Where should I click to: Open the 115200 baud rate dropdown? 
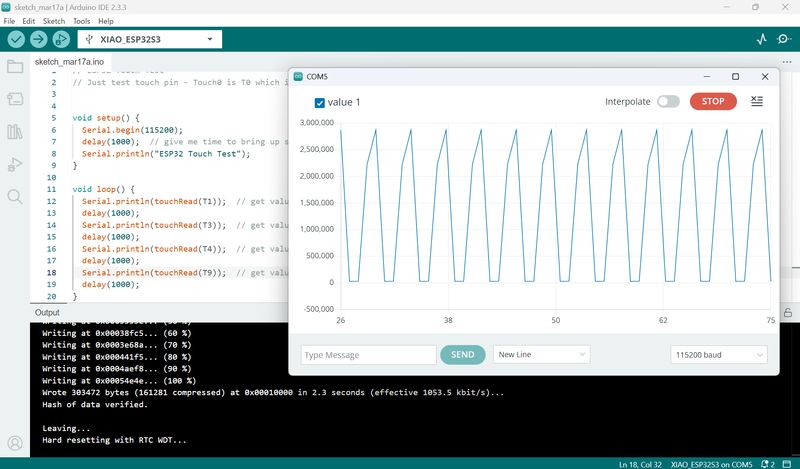(719, 355)
